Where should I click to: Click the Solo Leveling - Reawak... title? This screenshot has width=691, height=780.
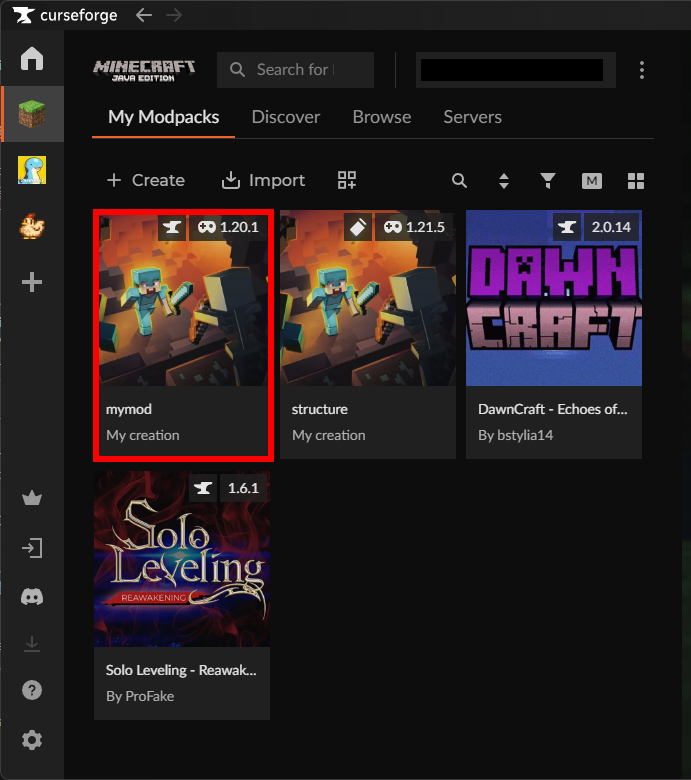click(x=181, y=670)
